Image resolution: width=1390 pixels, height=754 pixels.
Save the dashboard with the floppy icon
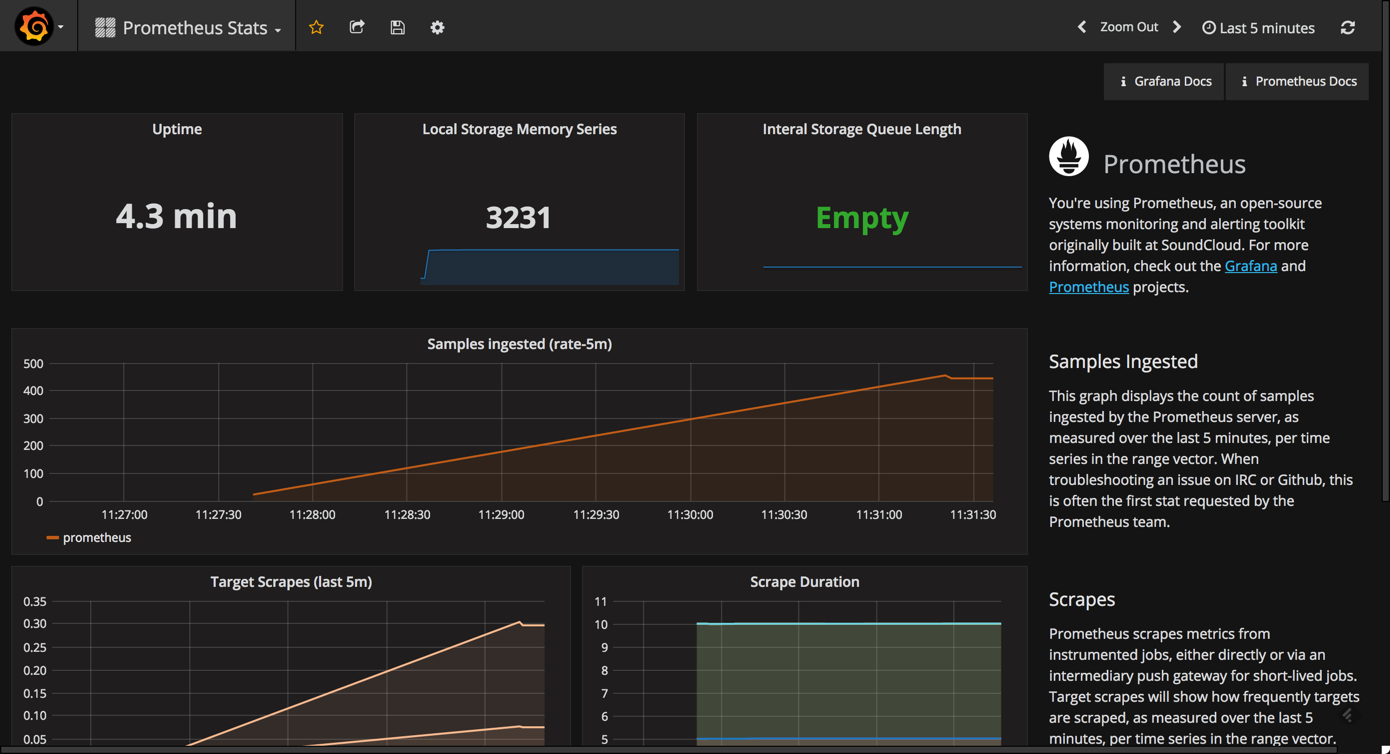(x=397, y=27)
